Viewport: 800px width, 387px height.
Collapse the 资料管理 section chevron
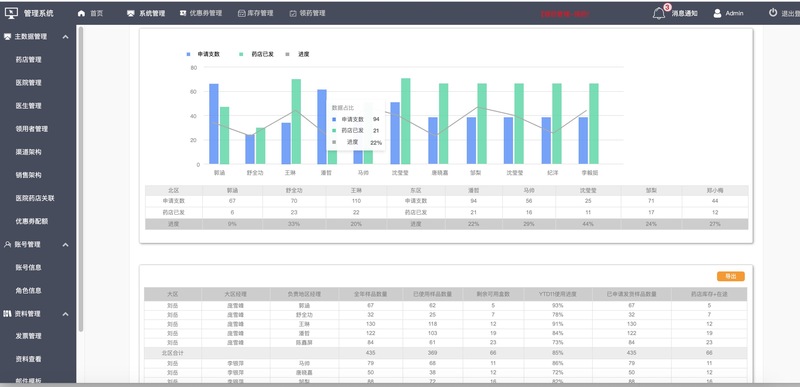(65, 314)
